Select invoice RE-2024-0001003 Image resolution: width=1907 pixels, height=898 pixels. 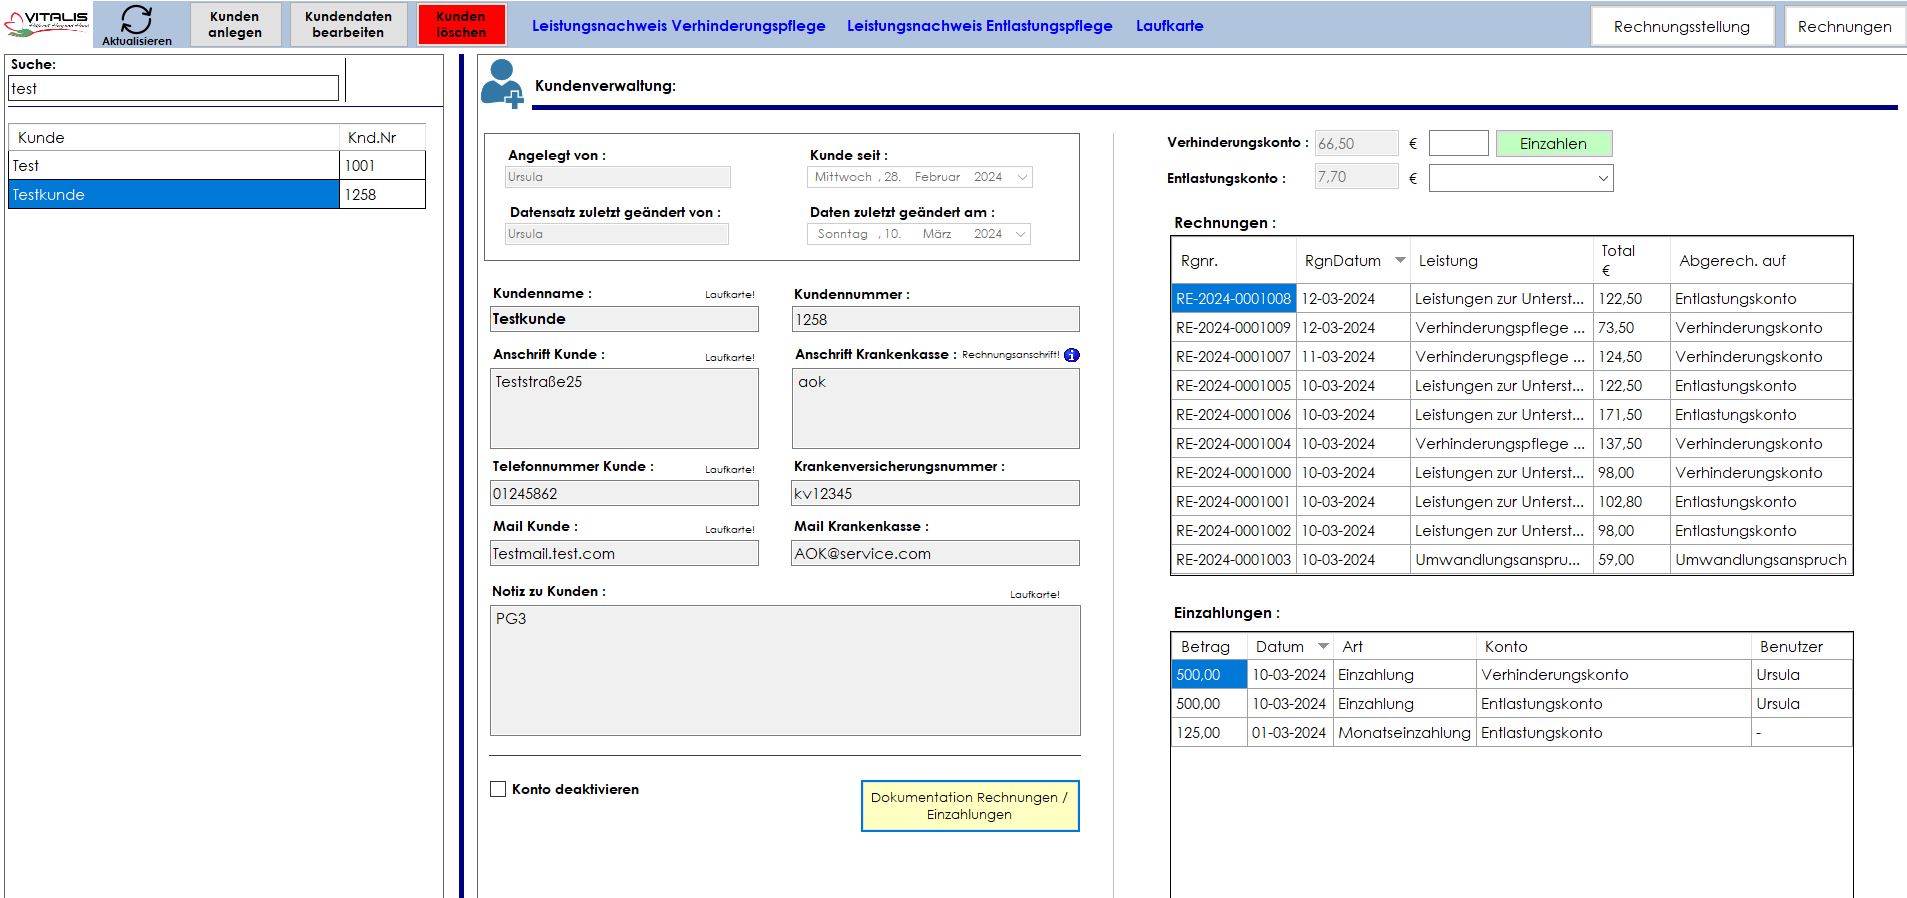[x=1511, y=560]
